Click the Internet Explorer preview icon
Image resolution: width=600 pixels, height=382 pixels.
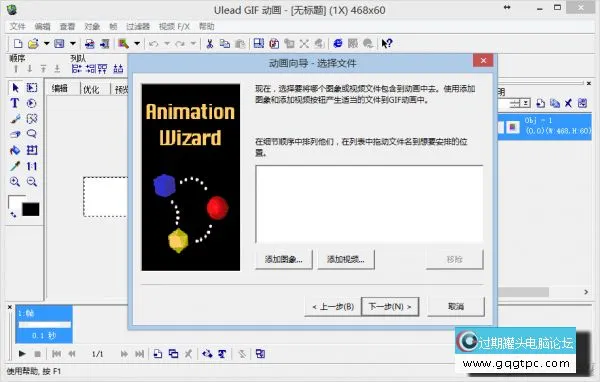tap(338, 43)
